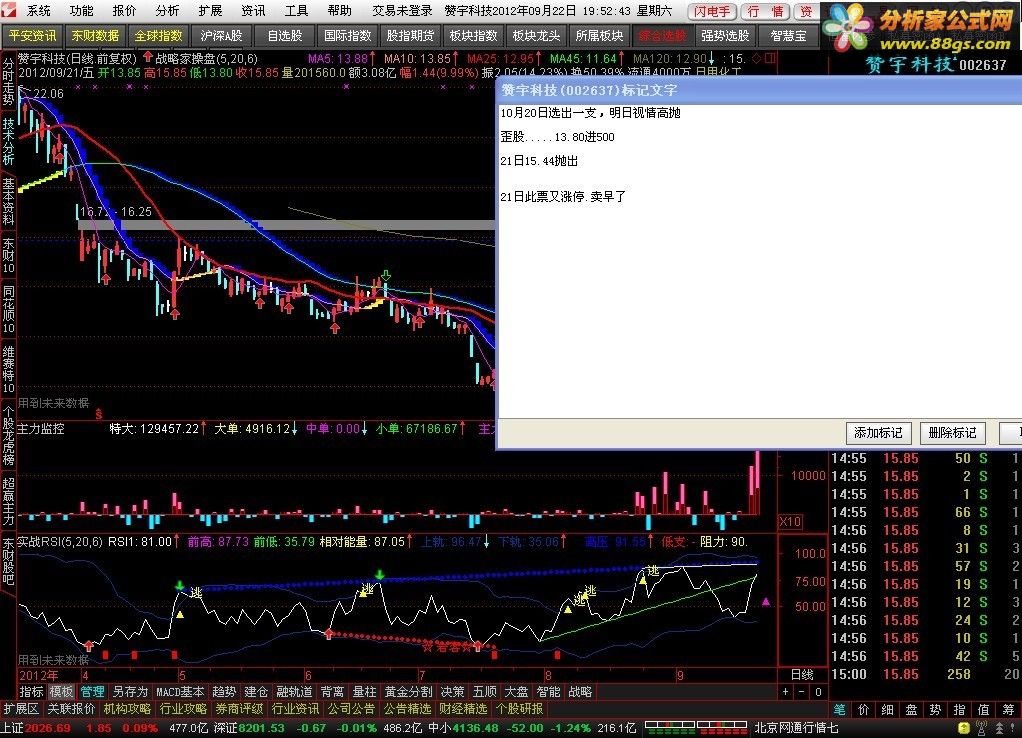This screenshot has width=1022, height=738.
Task: Click the 综合选股 toolbar button
Action: pyautogui.click(x=662, y=36)
